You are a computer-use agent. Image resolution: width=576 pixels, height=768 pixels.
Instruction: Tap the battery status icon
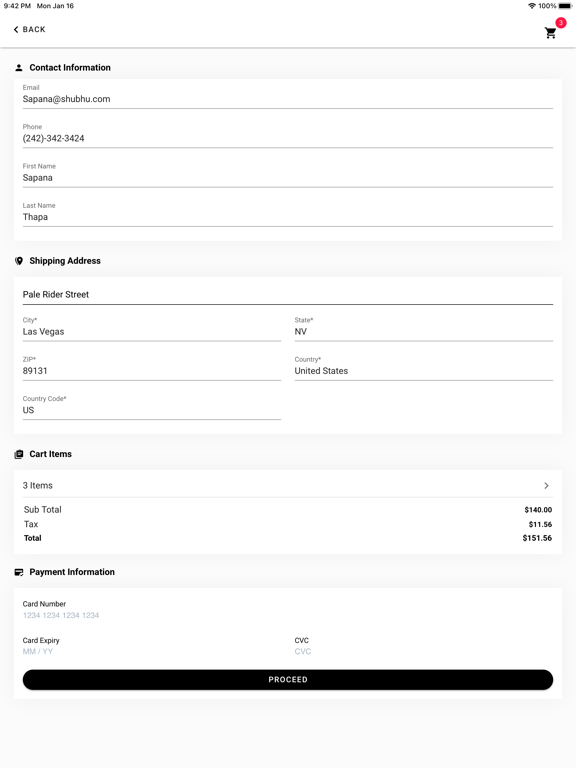pos(565,6)
